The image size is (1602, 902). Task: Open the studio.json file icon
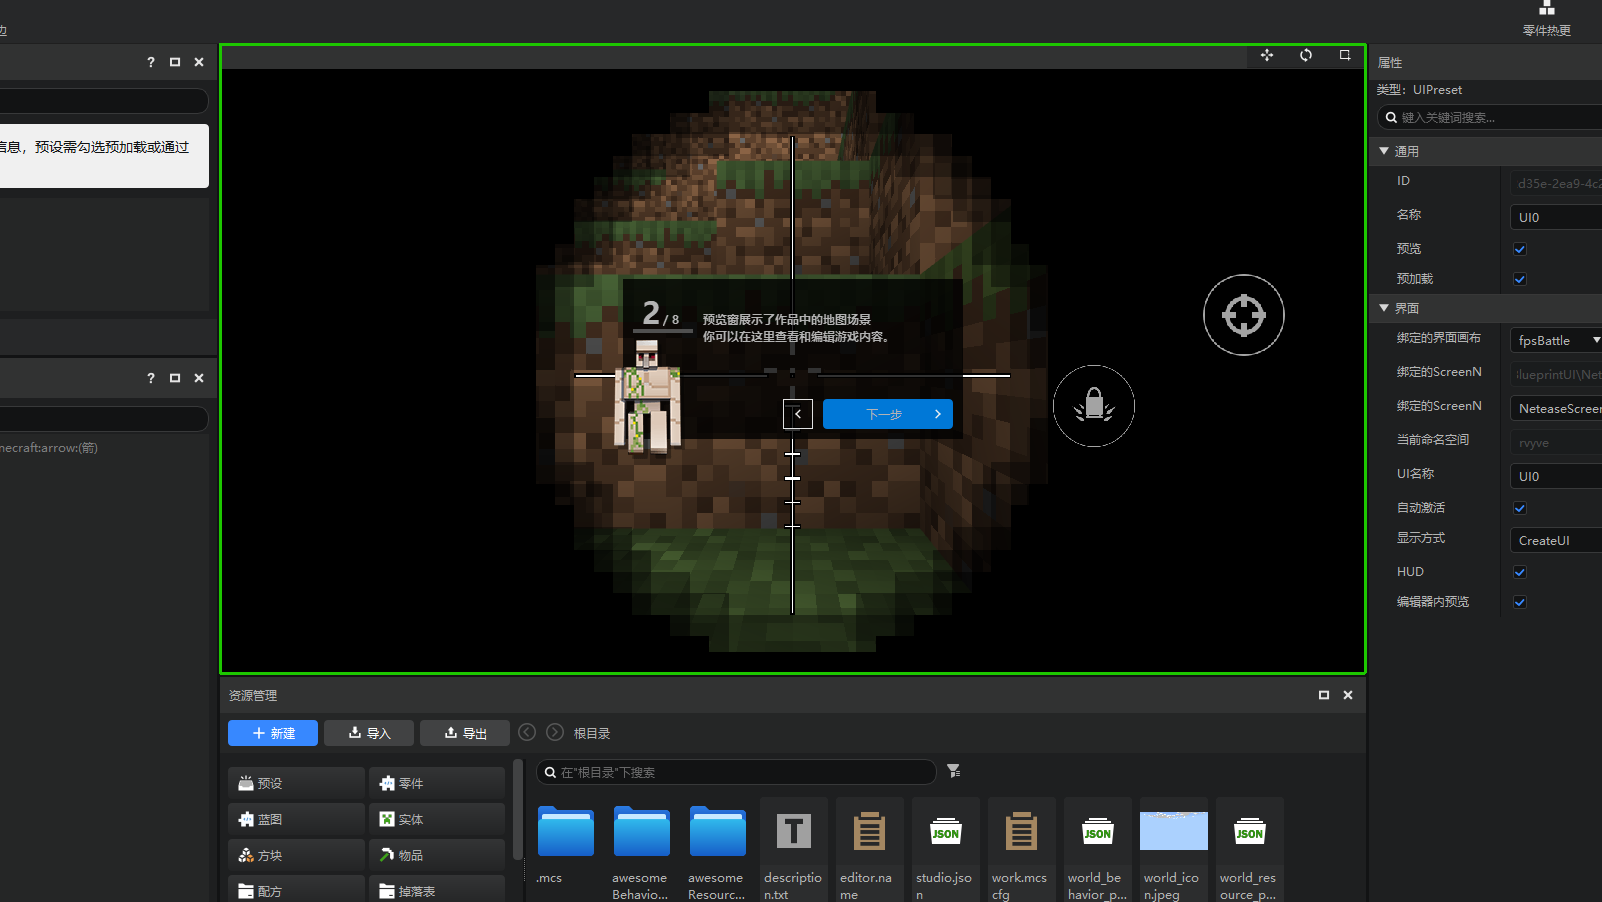pos(945,833)
